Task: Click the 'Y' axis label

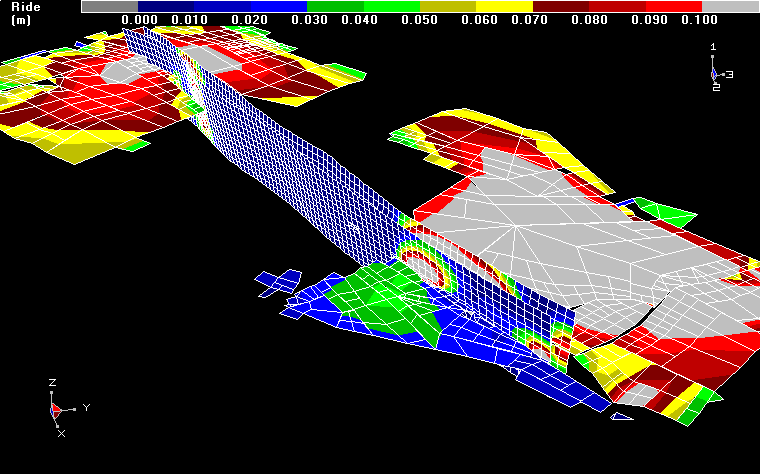Action: tap(86, 408)
